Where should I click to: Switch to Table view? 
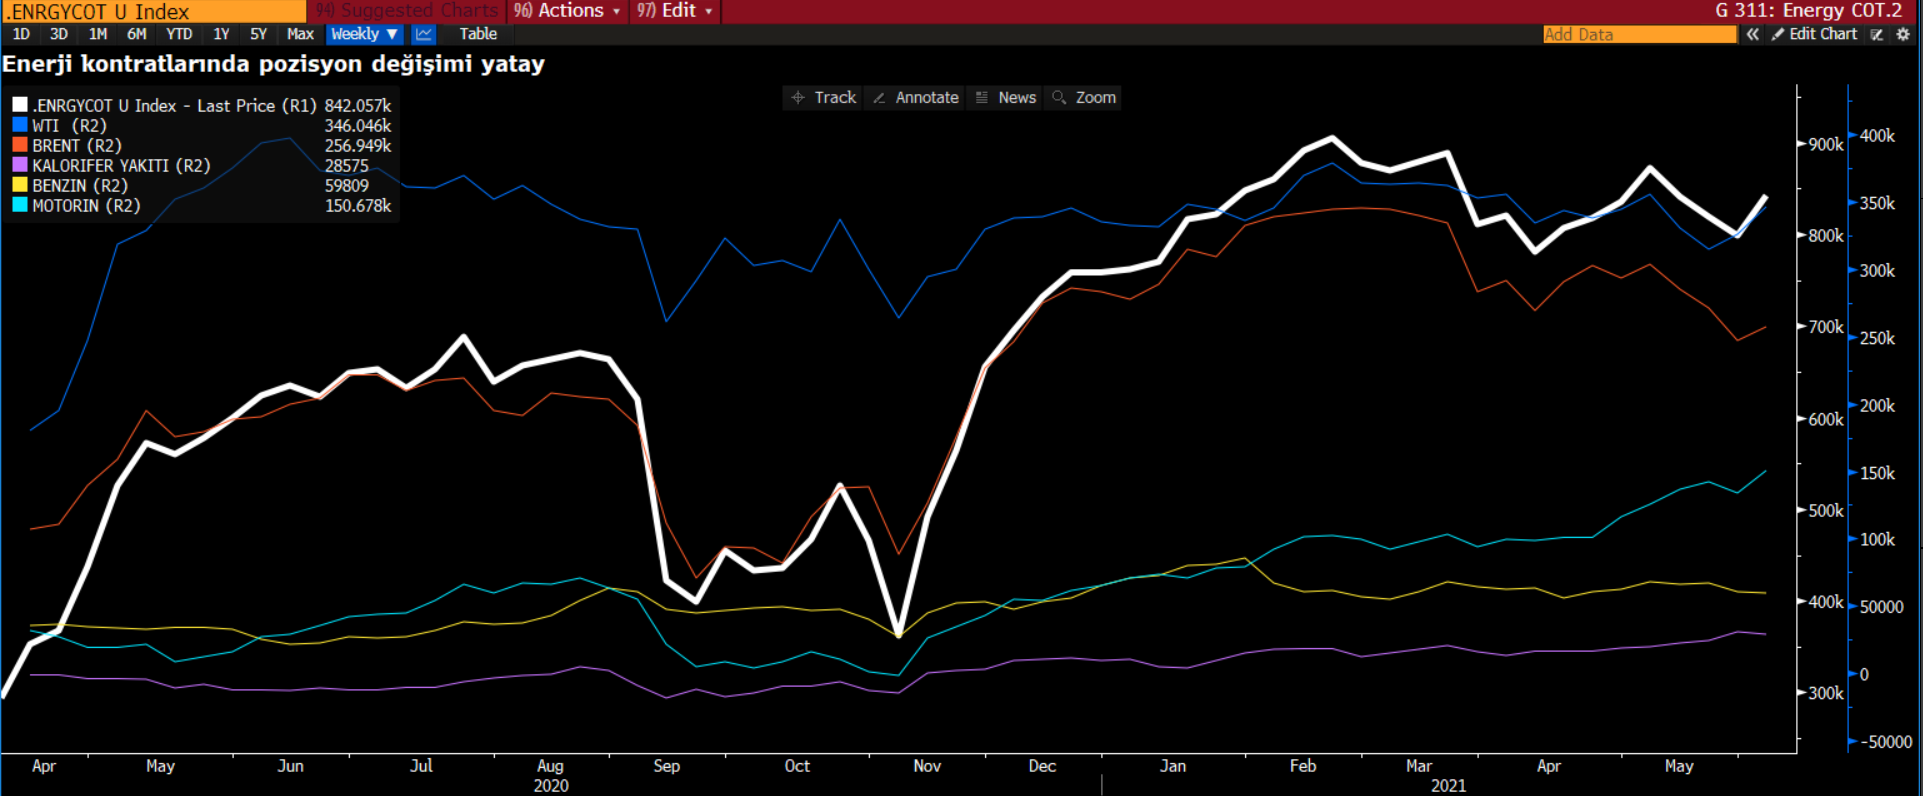pyautogui.click(x=478, y=34)
